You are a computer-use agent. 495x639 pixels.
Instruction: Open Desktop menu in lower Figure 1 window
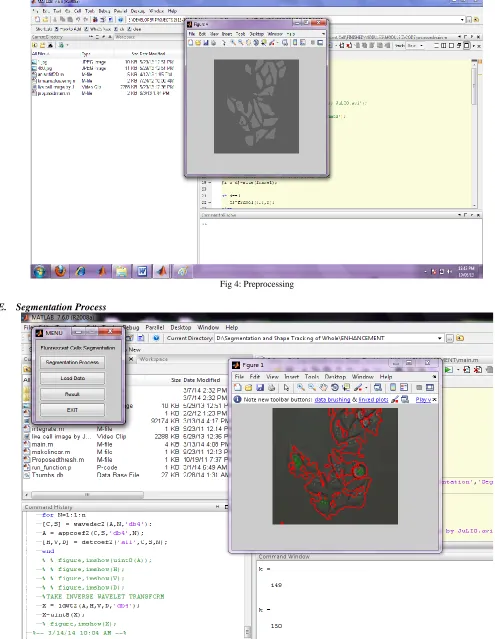point(335,377)
